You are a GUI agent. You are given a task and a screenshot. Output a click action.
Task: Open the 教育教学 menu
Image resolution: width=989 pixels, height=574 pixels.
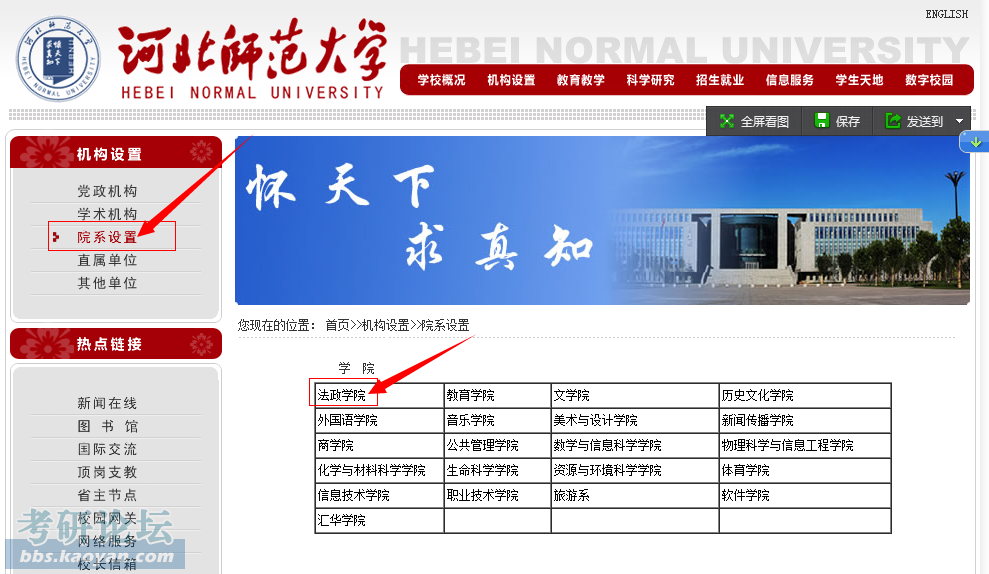580,80
